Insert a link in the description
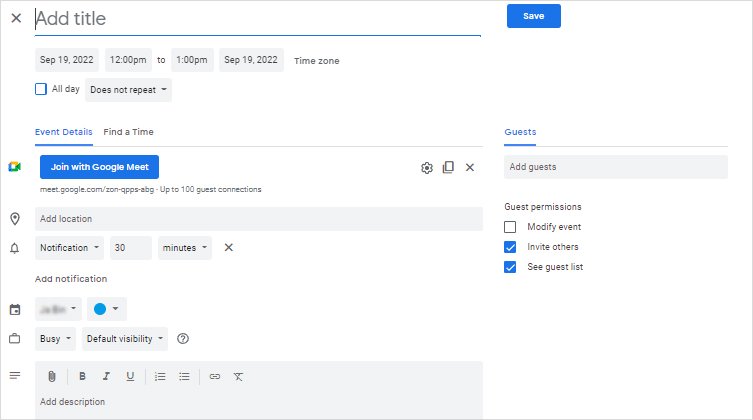Viewport: 753px width, 420px height. (x=215, y=377)
